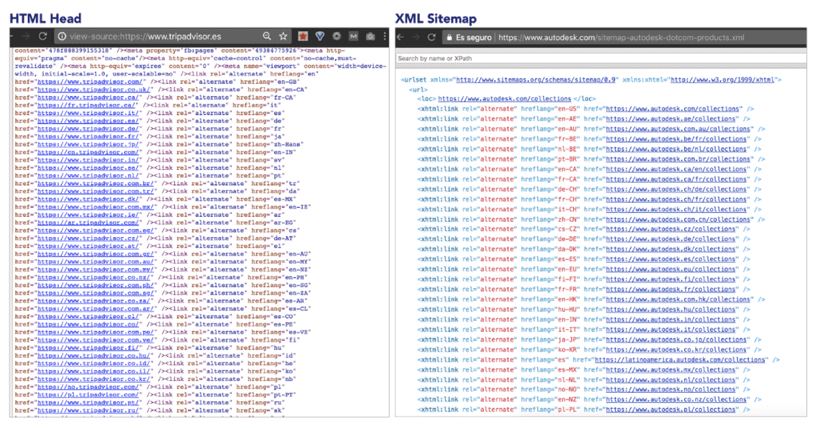Open the autodesk.be/fr/collections link
Image resolution: width=819 pixels, height=428 pixels.
pyautogui.click(x=676, y=139)
